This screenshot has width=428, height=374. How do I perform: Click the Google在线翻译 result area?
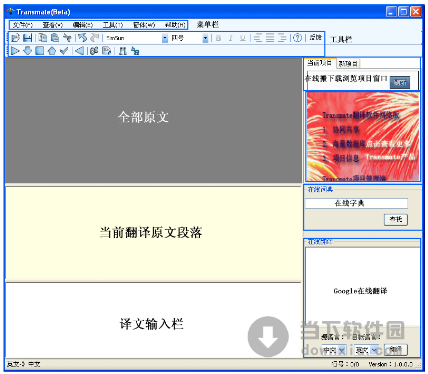click(363, 287)
